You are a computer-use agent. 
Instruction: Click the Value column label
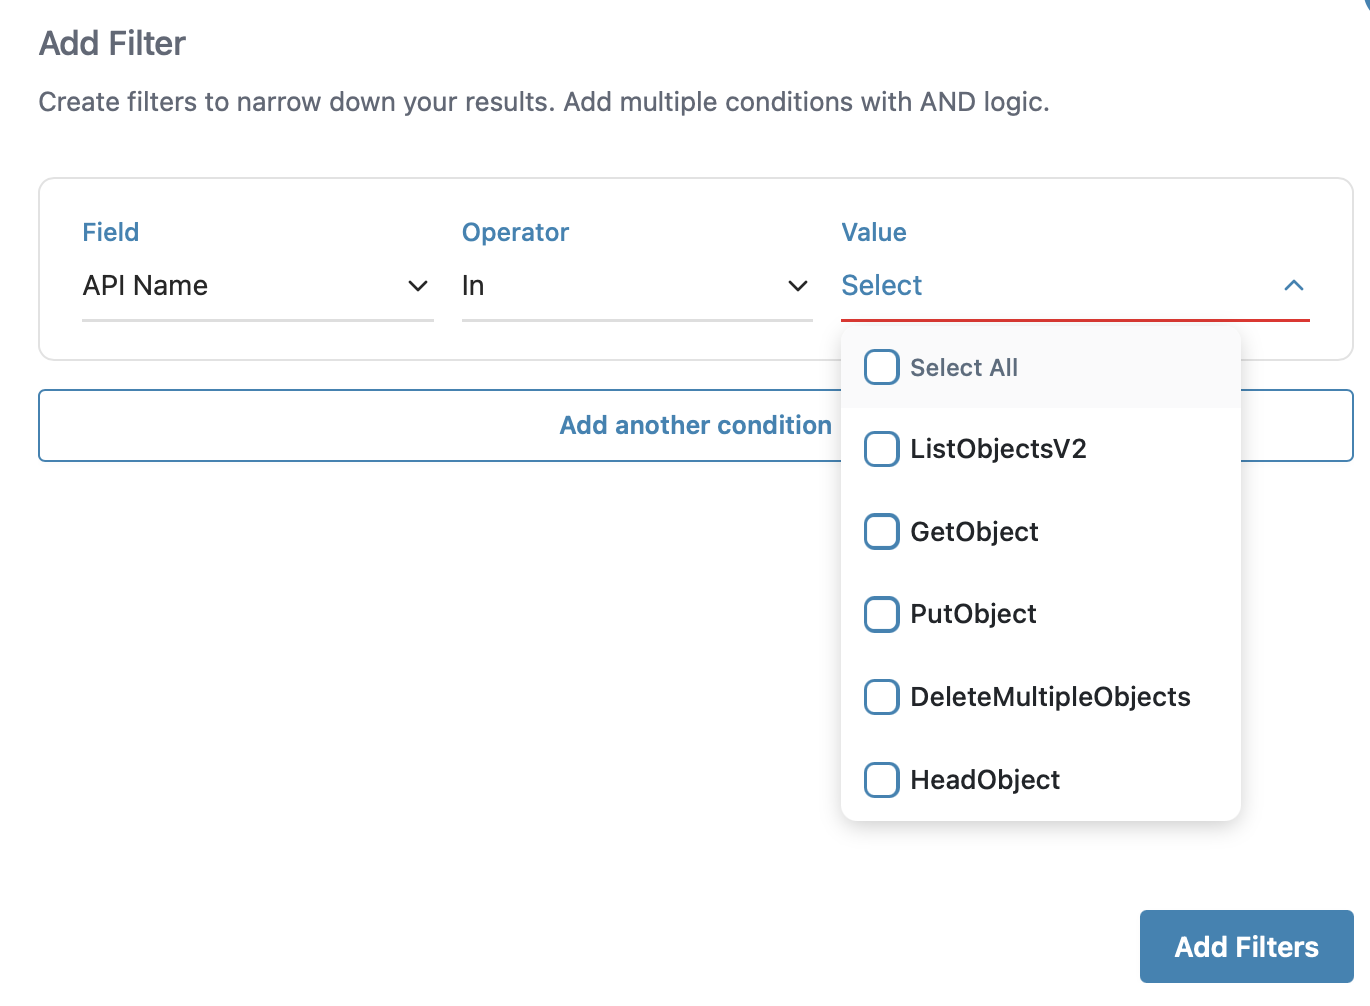873,232
